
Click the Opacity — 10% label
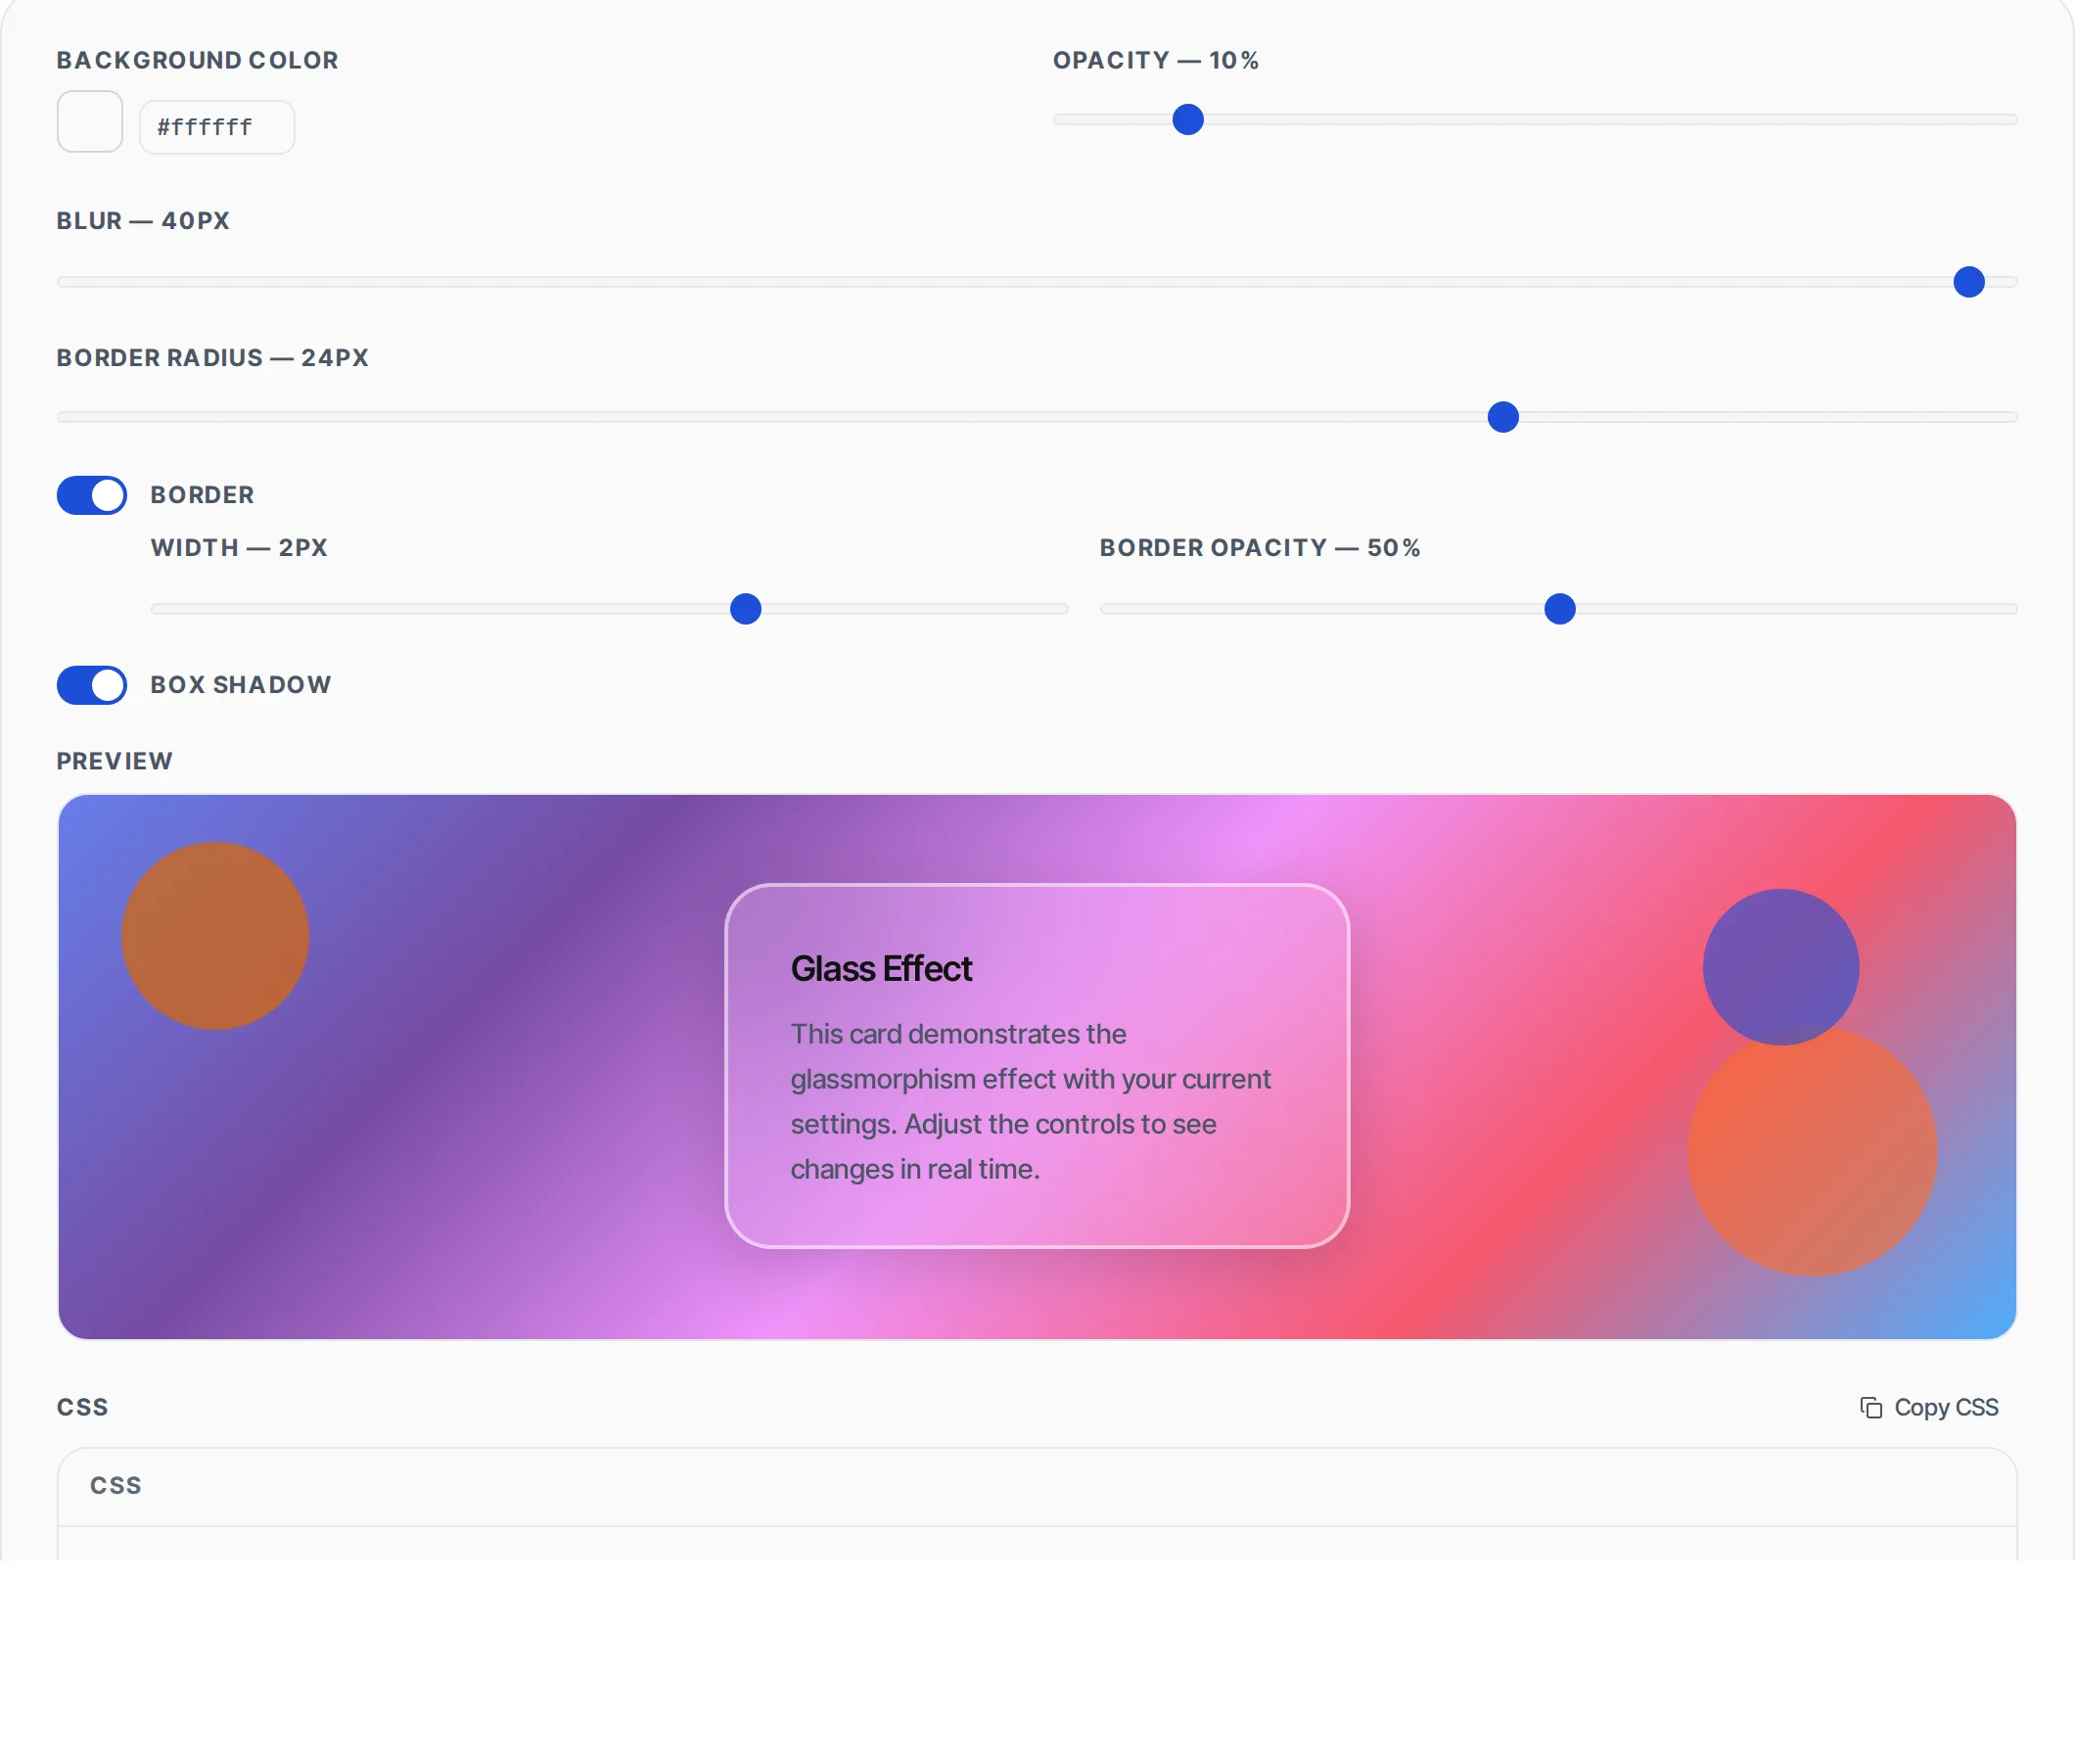(1156, 60)
